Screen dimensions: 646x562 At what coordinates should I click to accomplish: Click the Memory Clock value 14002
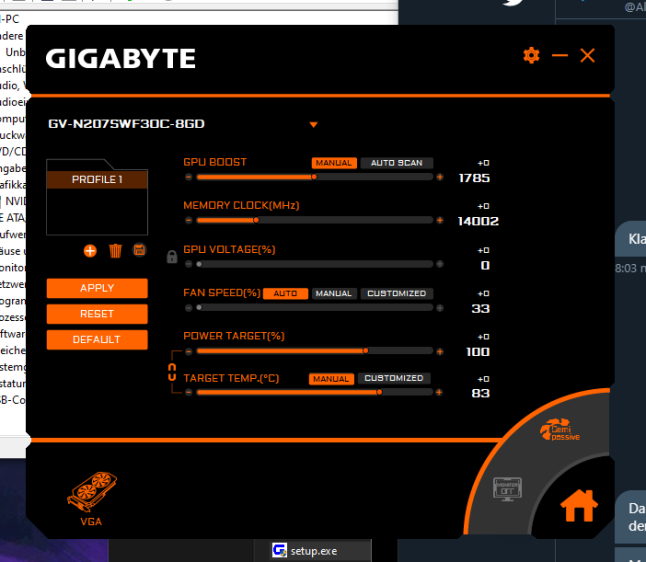pyautogui.click(x=478, y=221)
